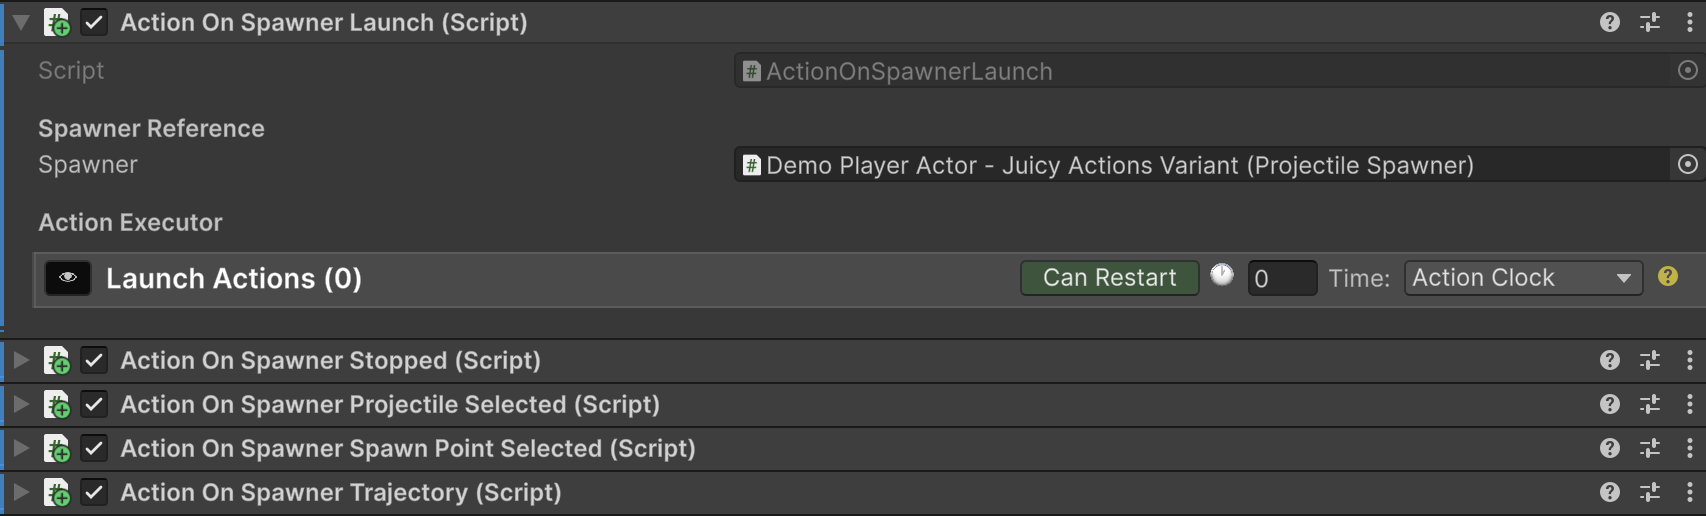Toggle the Launch Actions eye visibility

click(68, 278)
